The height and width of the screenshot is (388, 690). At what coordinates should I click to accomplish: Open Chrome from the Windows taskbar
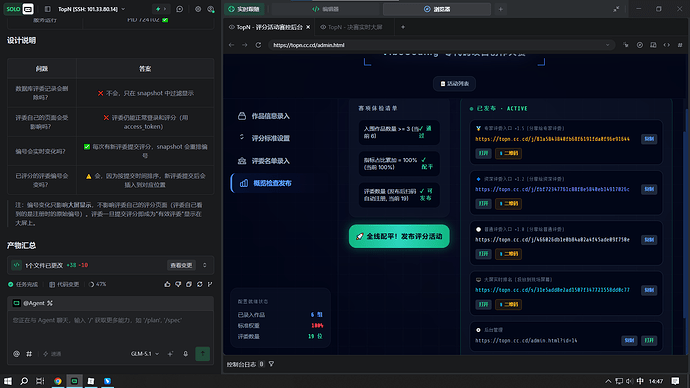58,381
